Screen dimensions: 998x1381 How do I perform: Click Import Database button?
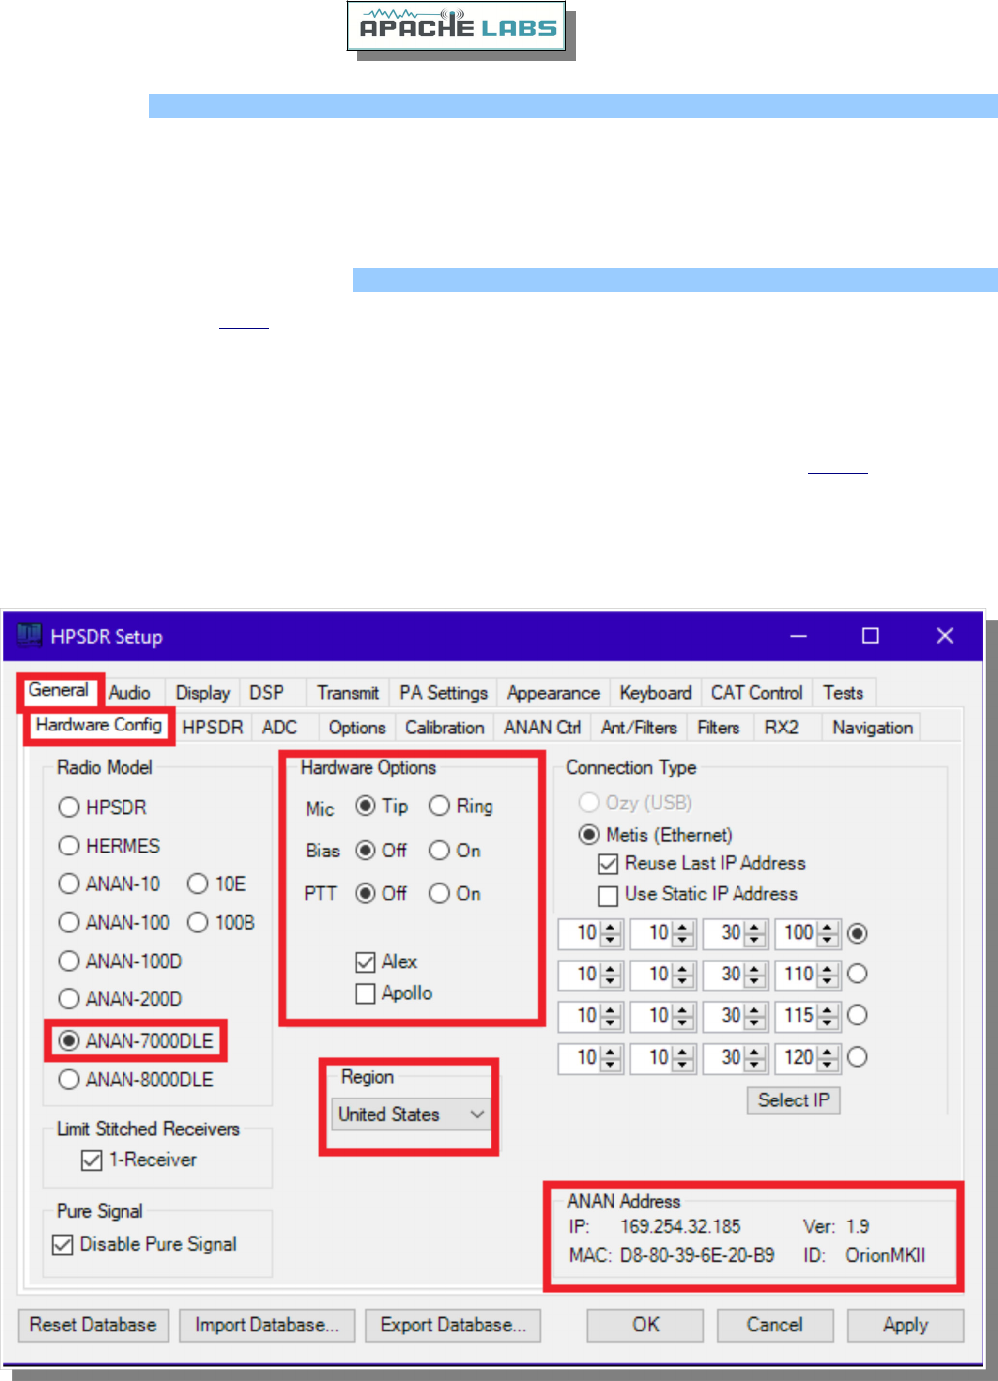click(267, 1325)
